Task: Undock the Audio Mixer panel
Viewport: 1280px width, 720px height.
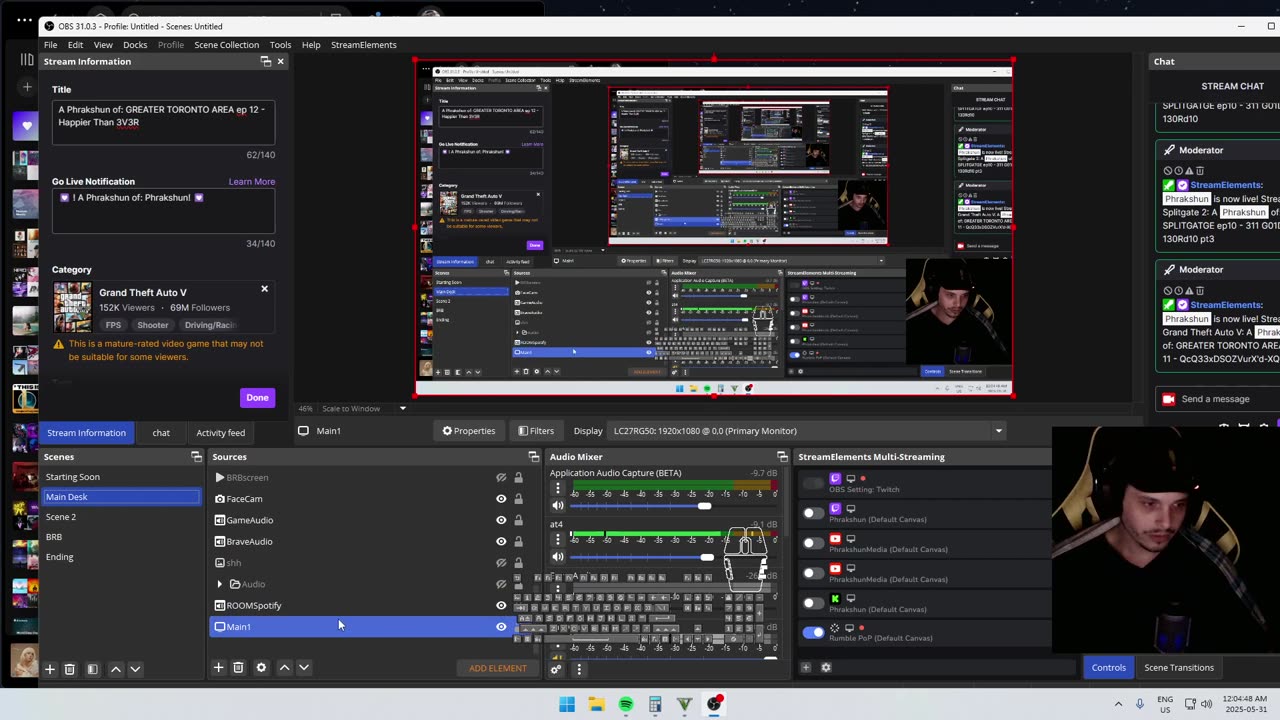Action: point(782,457)
